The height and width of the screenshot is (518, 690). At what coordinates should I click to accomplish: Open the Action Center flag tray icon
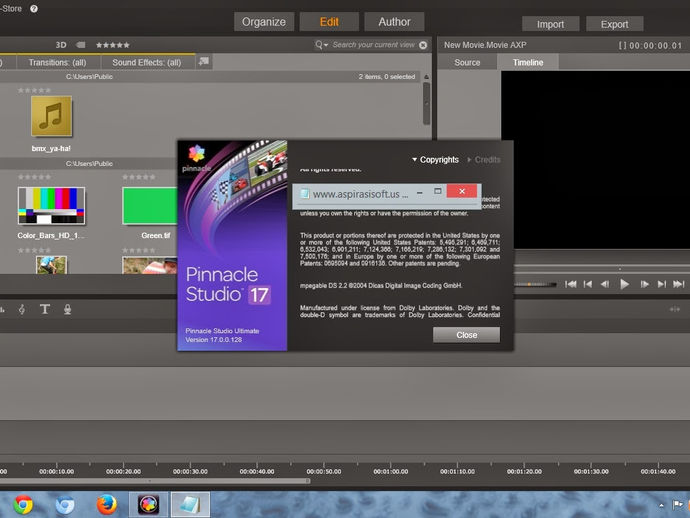pos(677,504)
